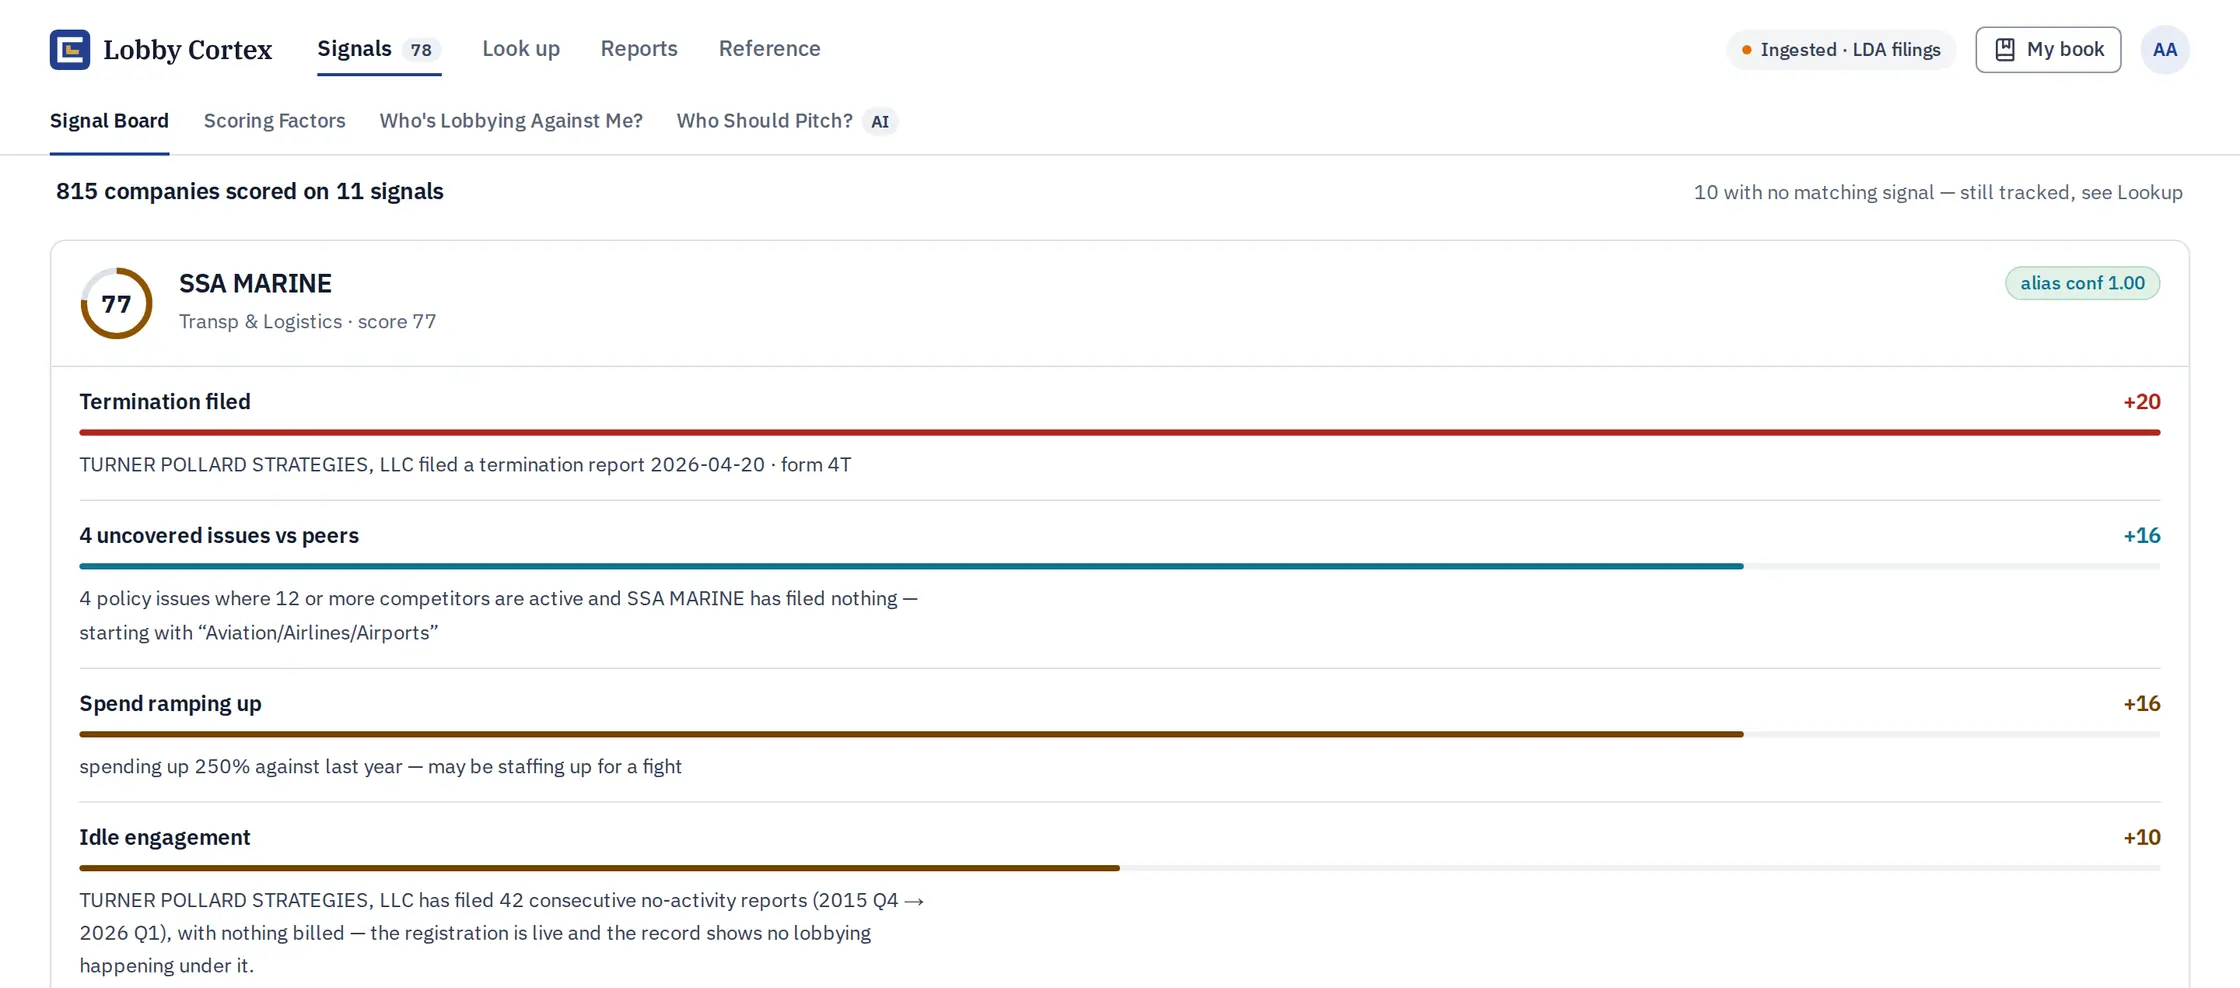
Task: Click the Spend ramping up signal title
Action: pos(171,704)
